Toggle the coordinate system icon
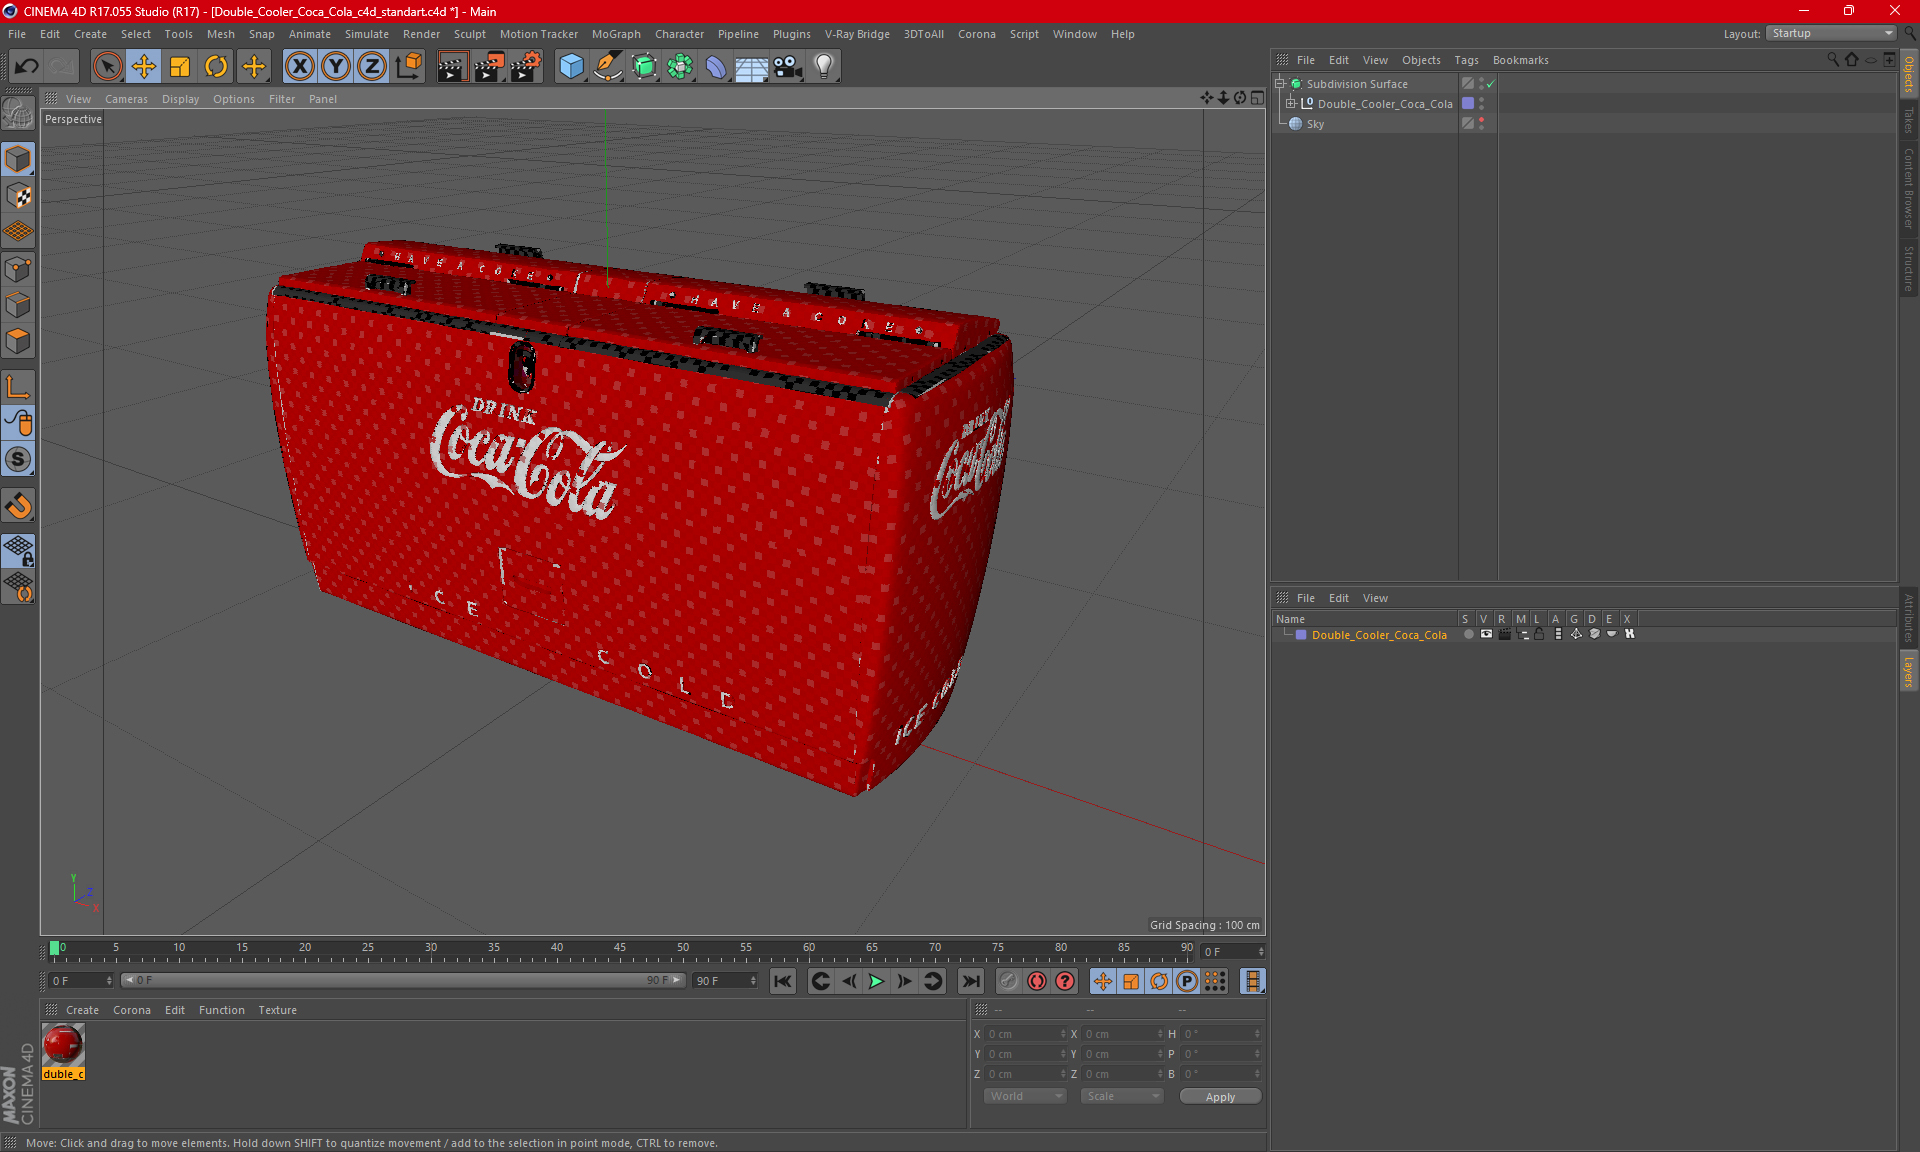The image size is (1920, 1152). click(x=408, y=67)
